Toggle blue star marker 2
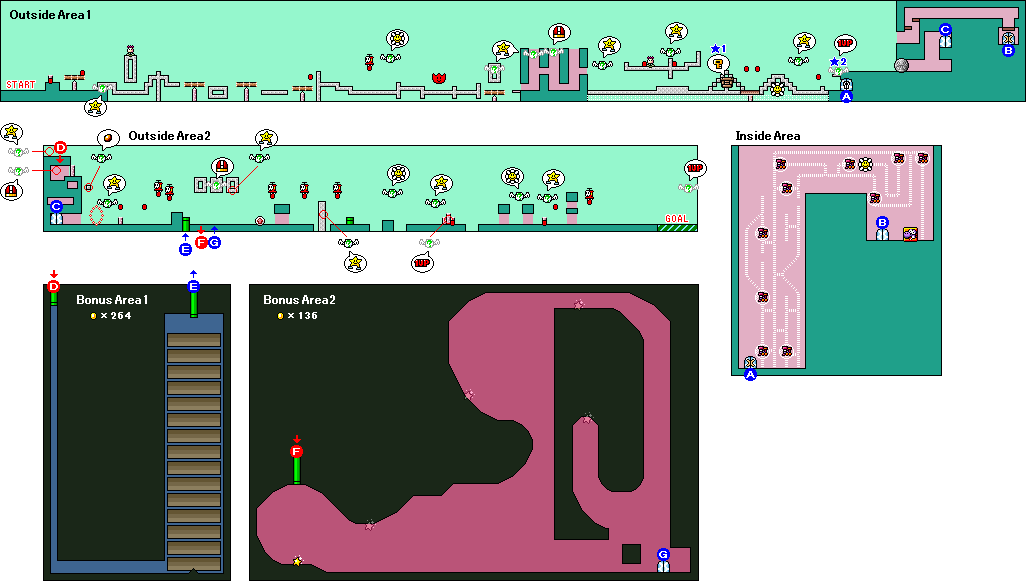This screenshot has height=581, width=1026. [839, 63]
